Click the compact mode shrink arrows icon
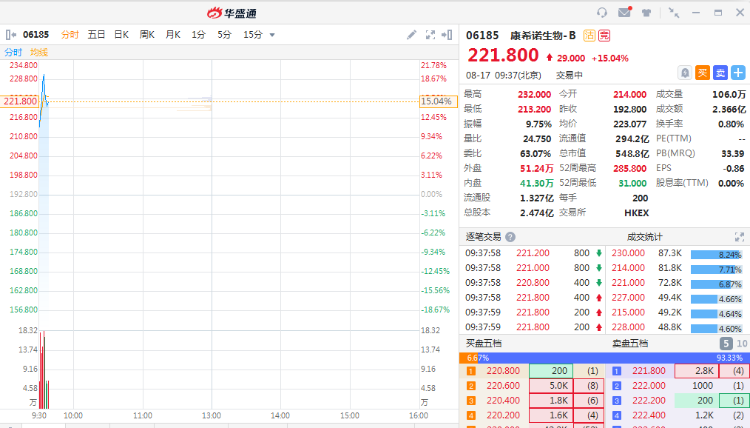The image size is (750, 428). [x=673, y=13]
